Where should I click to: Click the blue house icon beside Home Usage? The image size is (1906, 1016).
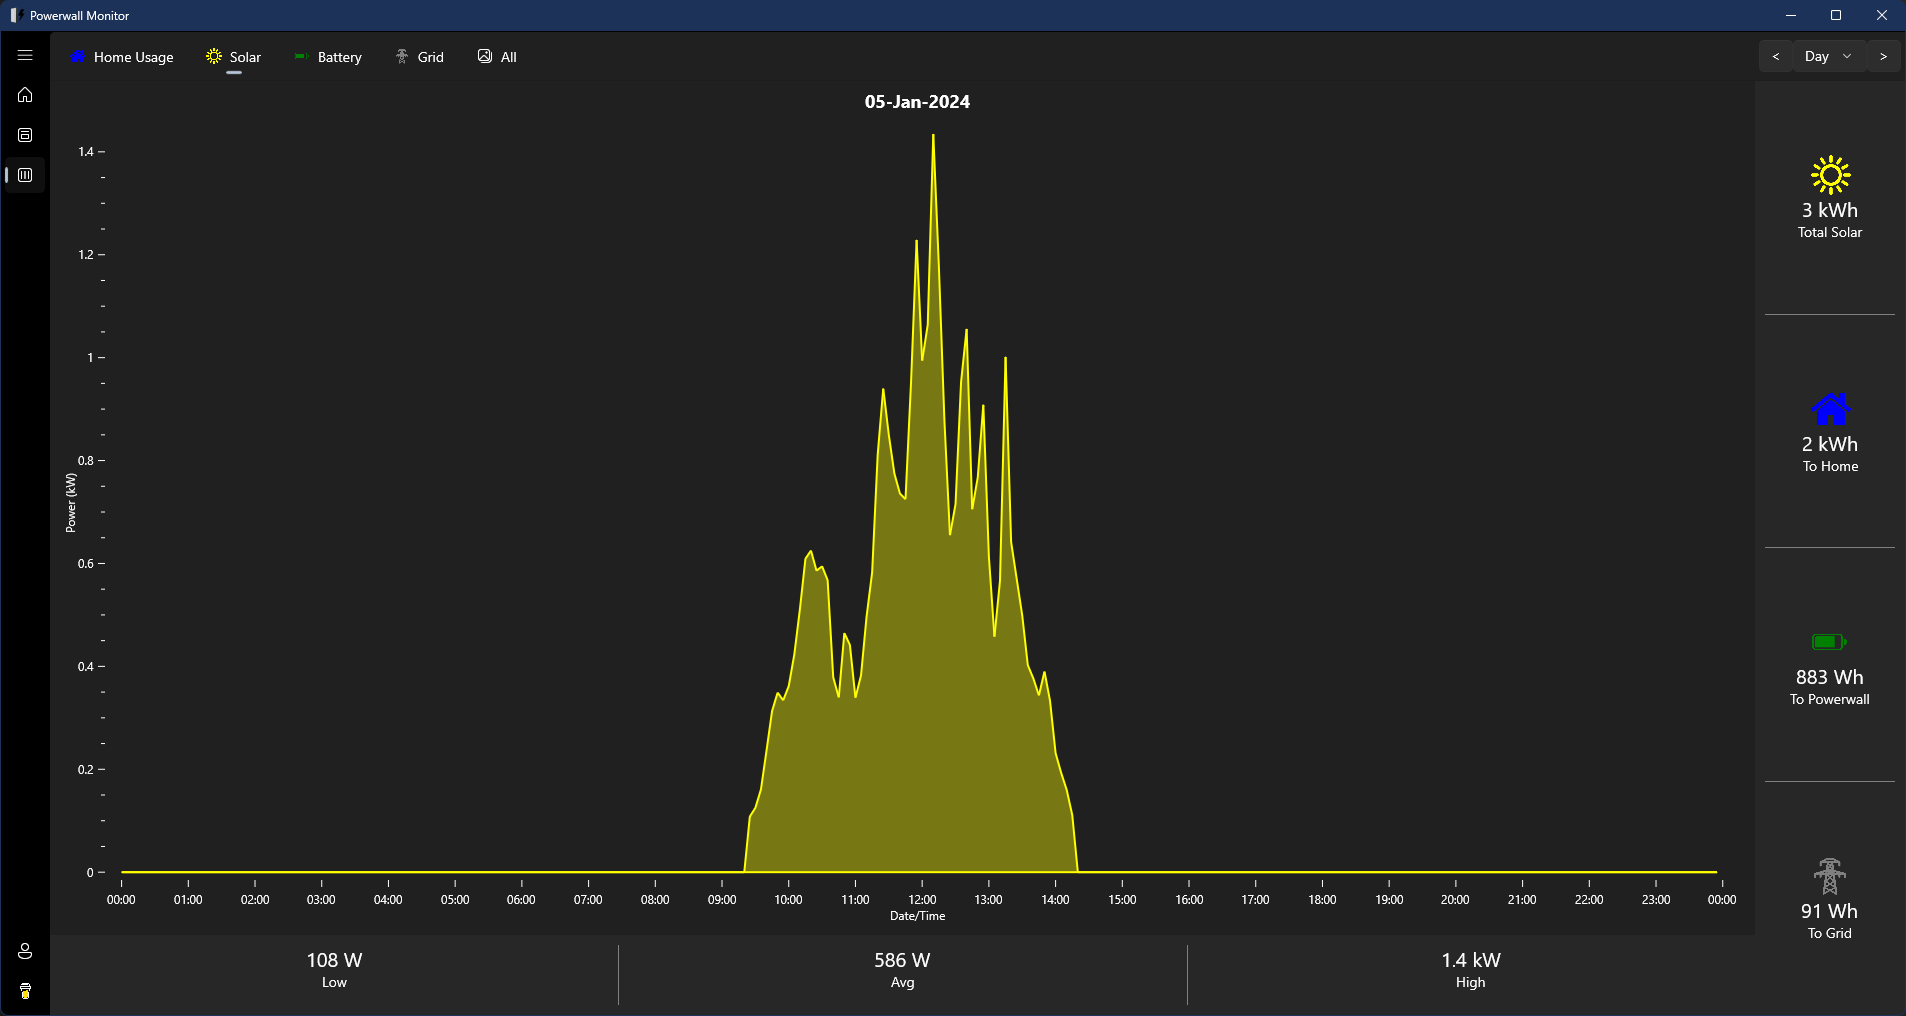tap(78, 56)
